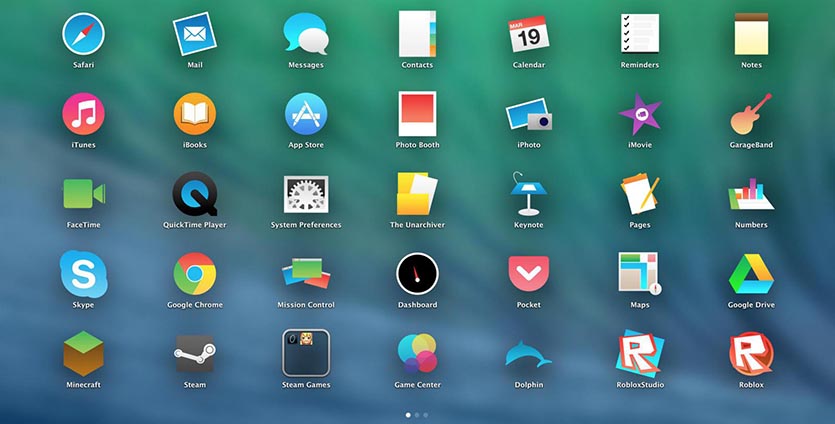This screenshot has height=424, width=835.
Task: Launch Photo Booth
Action: [417, 113]
